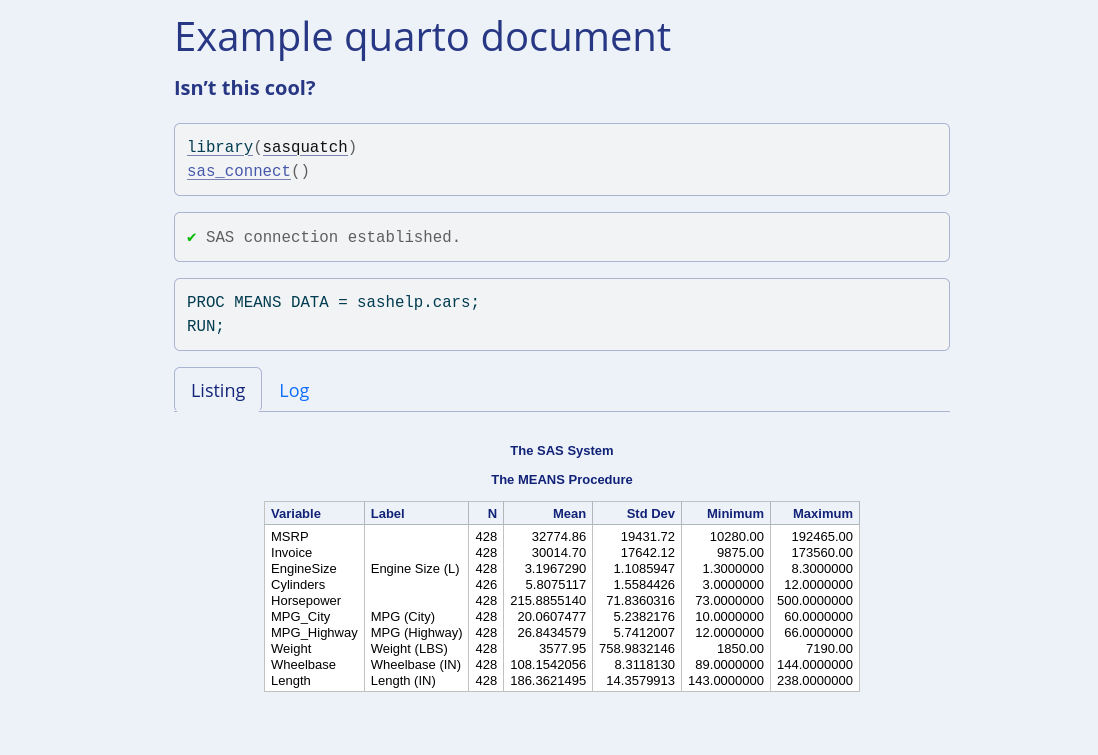The image size is (1098, 755).
Task: Select the Horsepower variable cell
Action: point(306,601)
